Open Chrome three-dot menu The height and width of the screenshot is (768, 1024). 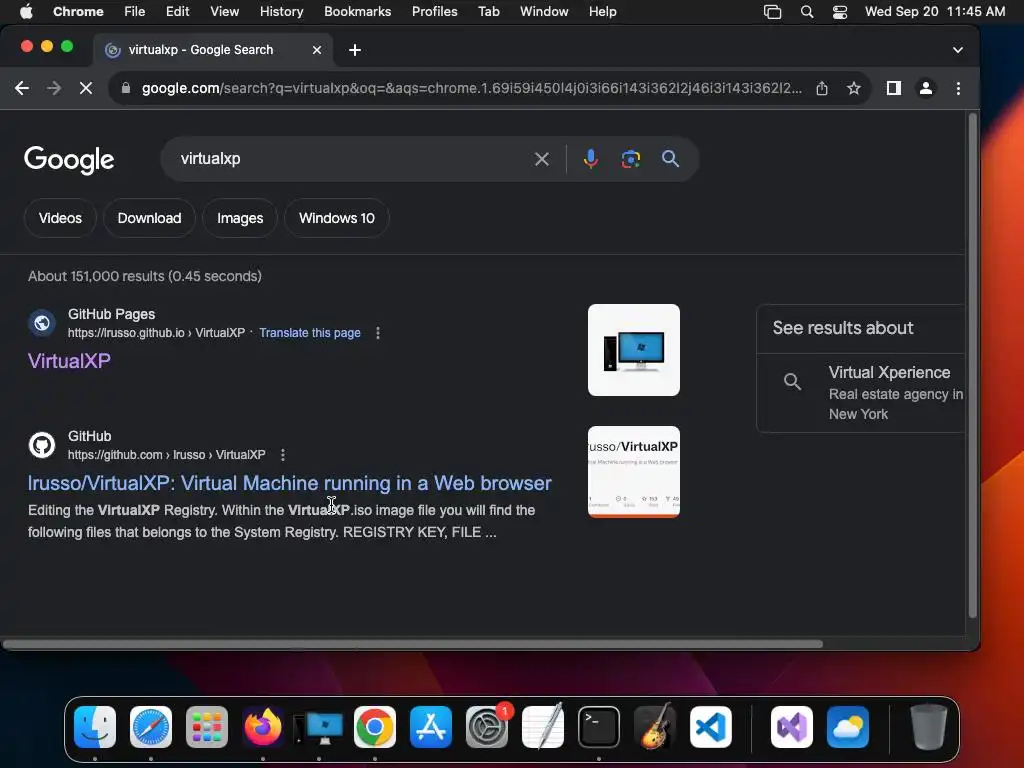click(958, 88)
